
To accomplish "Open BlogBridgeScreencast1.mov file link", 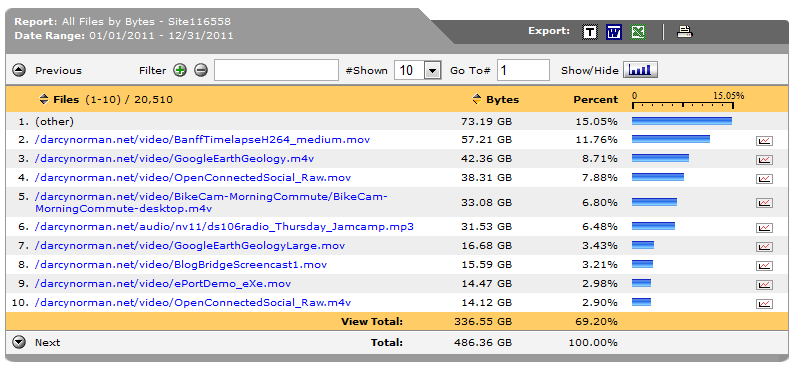I will pos(181,264).
